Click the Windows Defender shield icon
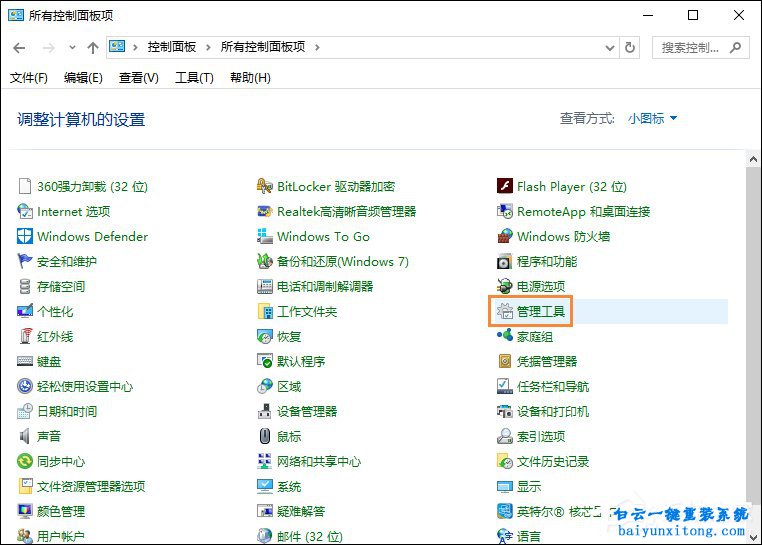This screenshot has width=762, height=545. pos(25,237)
